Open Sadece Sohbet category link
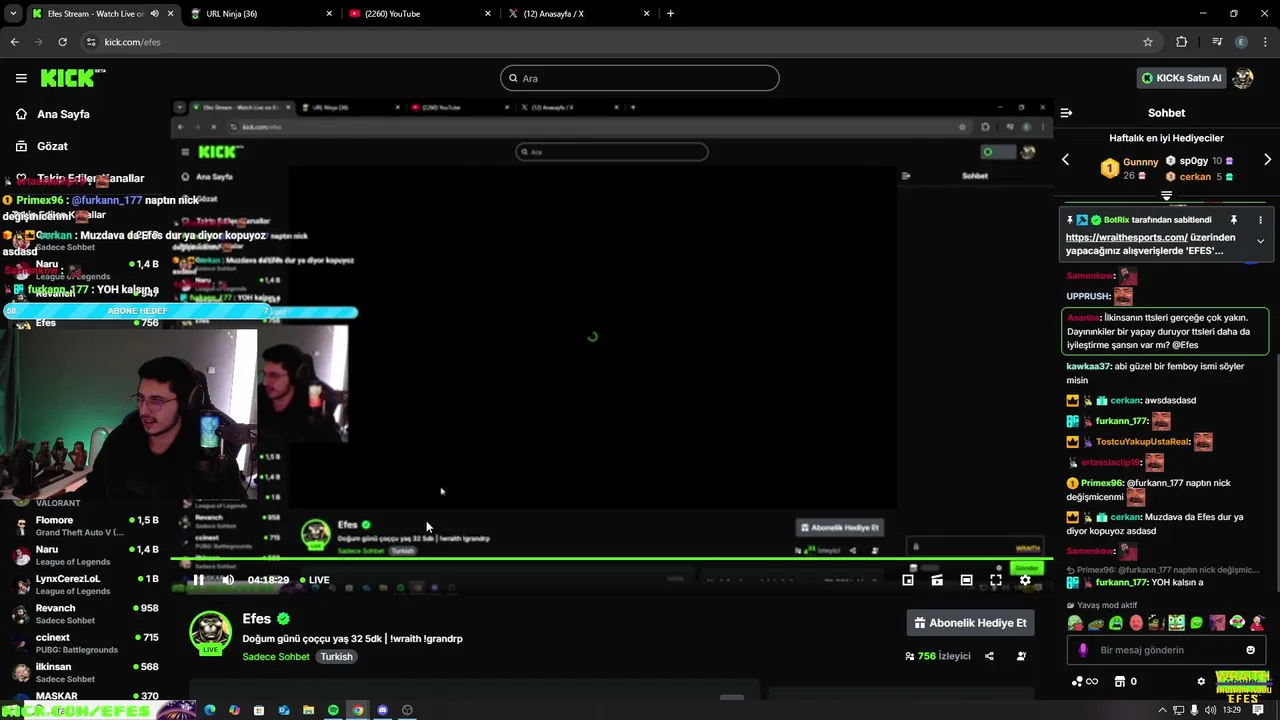Image resolution: width=1280 pixels, height=720 pixels. (x=276, y=657)
